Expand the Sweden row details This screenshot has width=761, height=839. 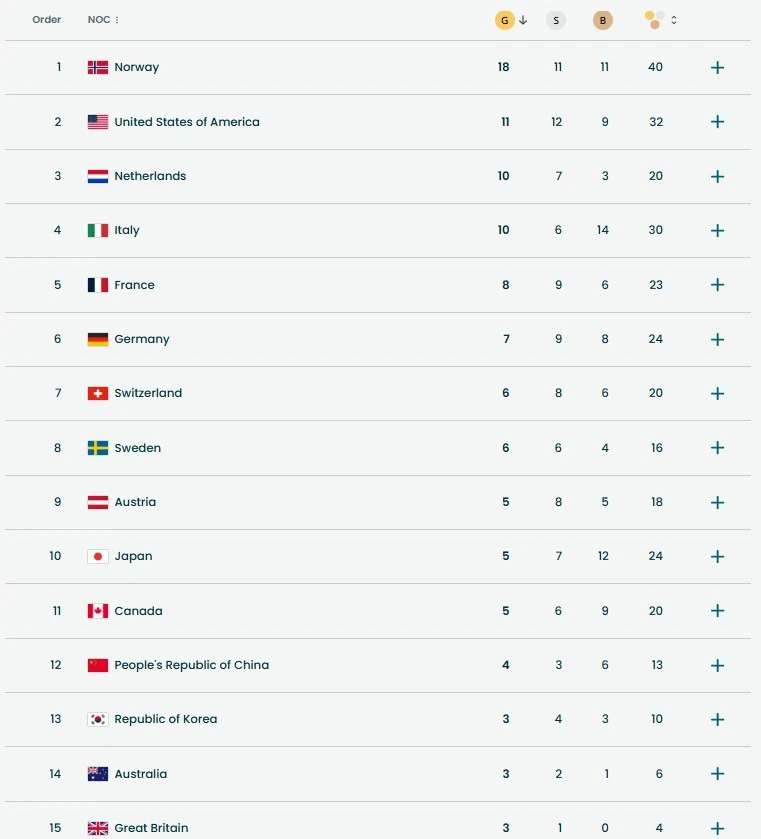click(x=717, y=448)
